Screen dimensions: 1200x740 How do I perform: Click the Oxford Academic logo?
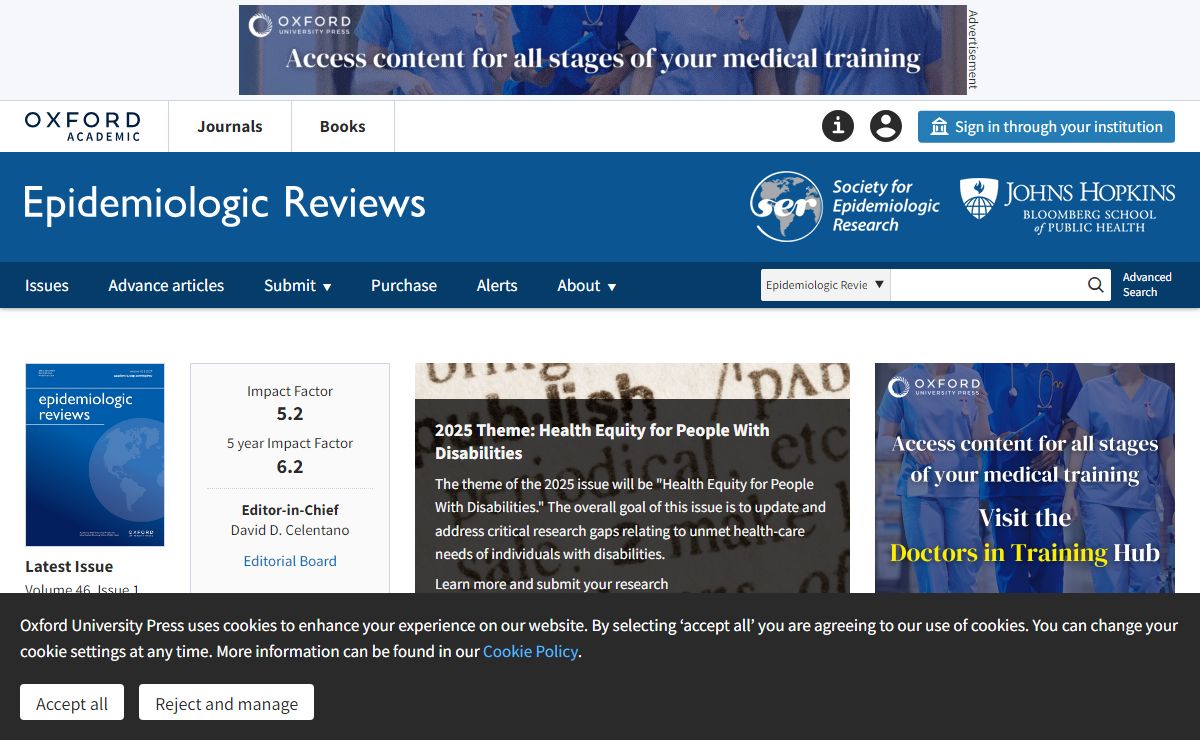point(83,126)
